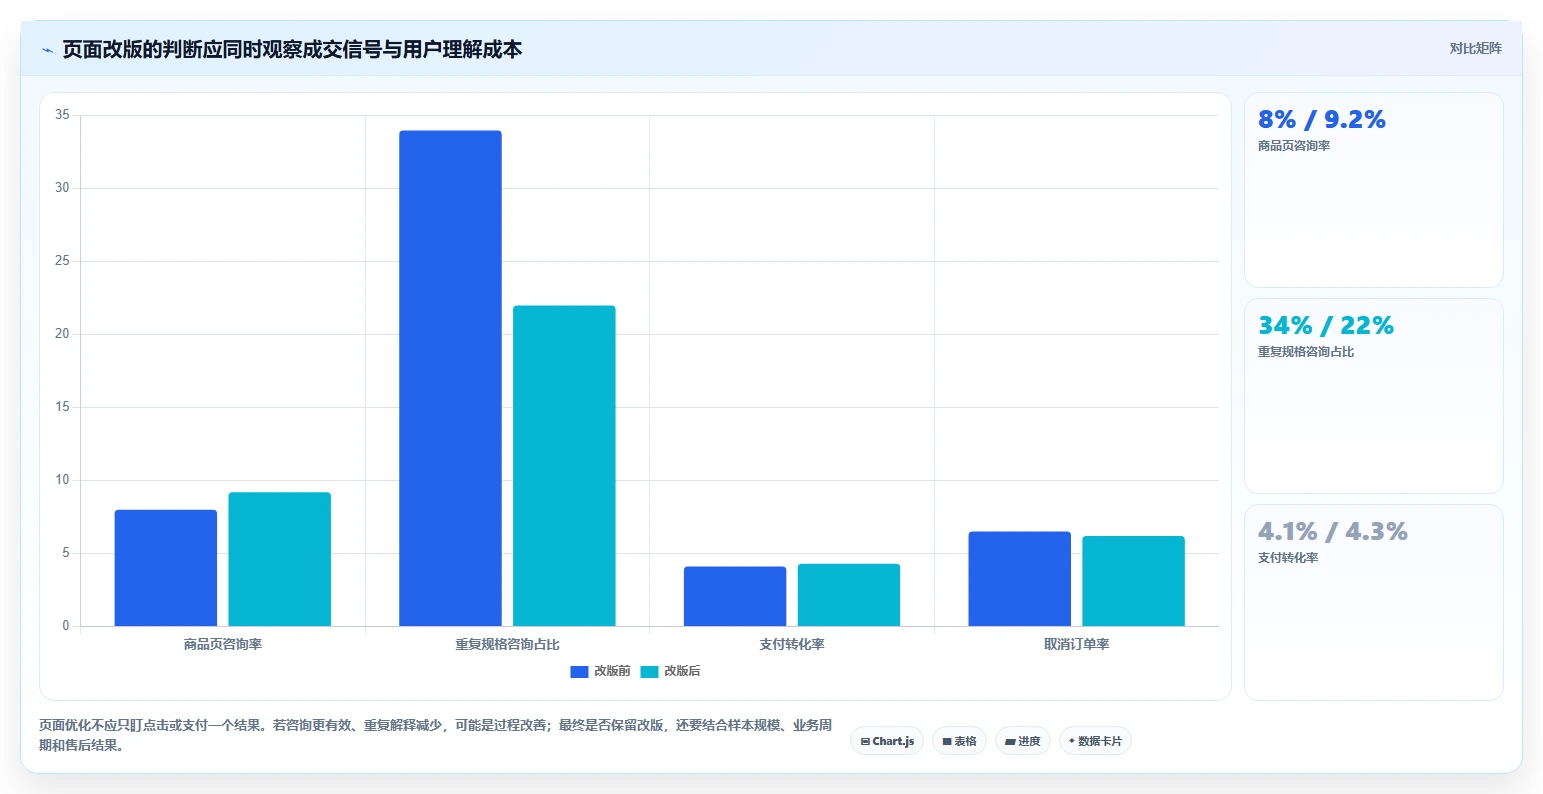Click the y-axis tick label 35
The height and width of the screenshot is (794, 1543).
tap(62, 115)
